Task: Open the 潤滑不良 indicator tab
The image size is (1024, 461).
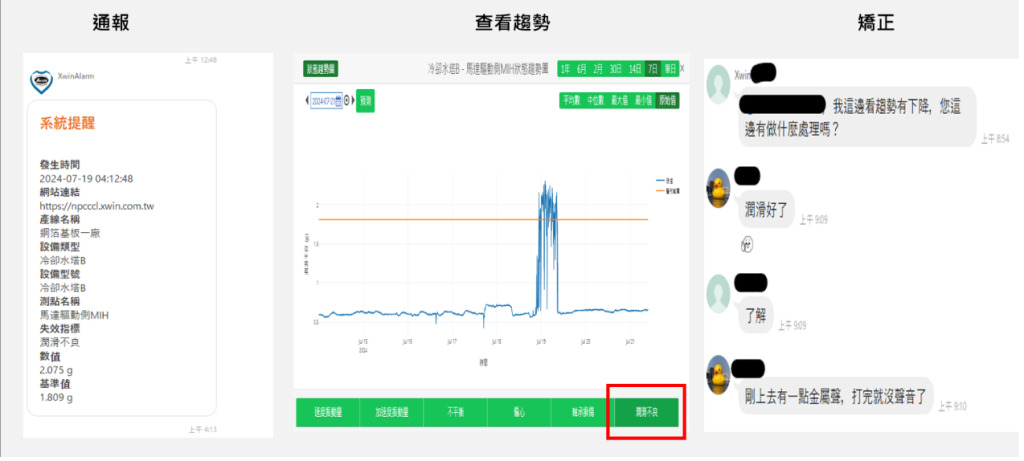Action: [x=645, y=412]
